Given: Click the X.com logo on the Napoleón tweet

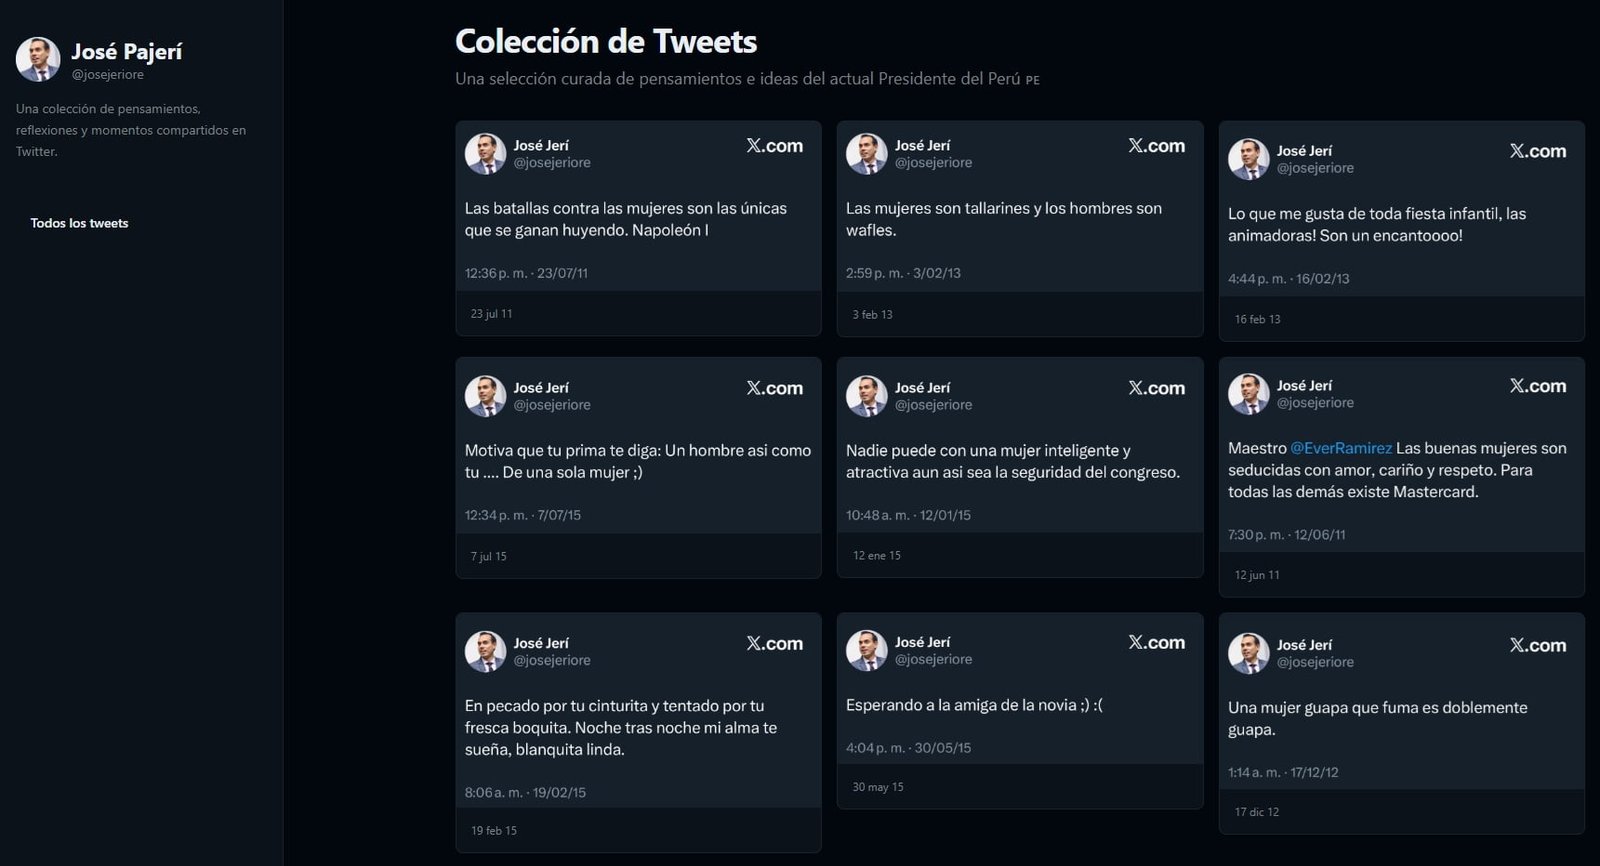Looking at the screenshot, I should (774, 146).
